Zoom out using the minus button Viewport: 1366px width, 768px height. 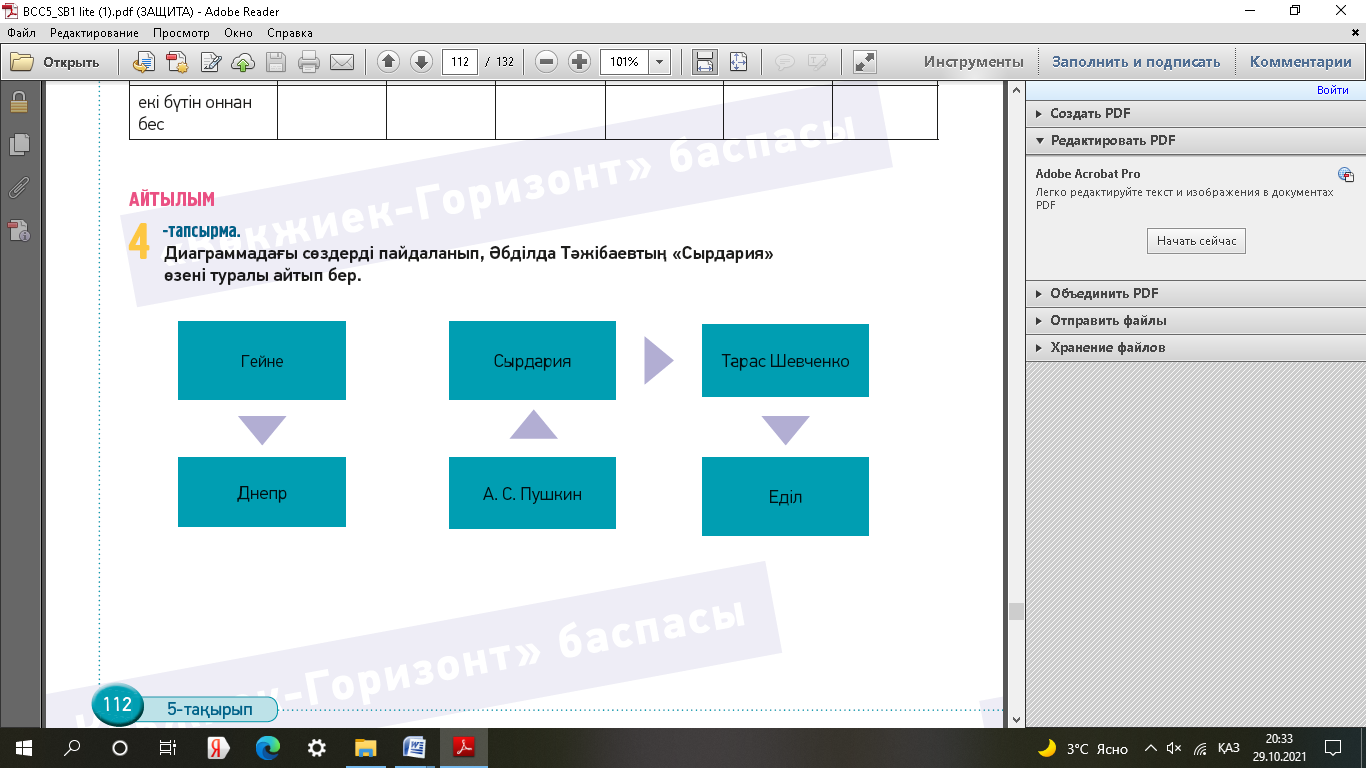coord(546,62)
